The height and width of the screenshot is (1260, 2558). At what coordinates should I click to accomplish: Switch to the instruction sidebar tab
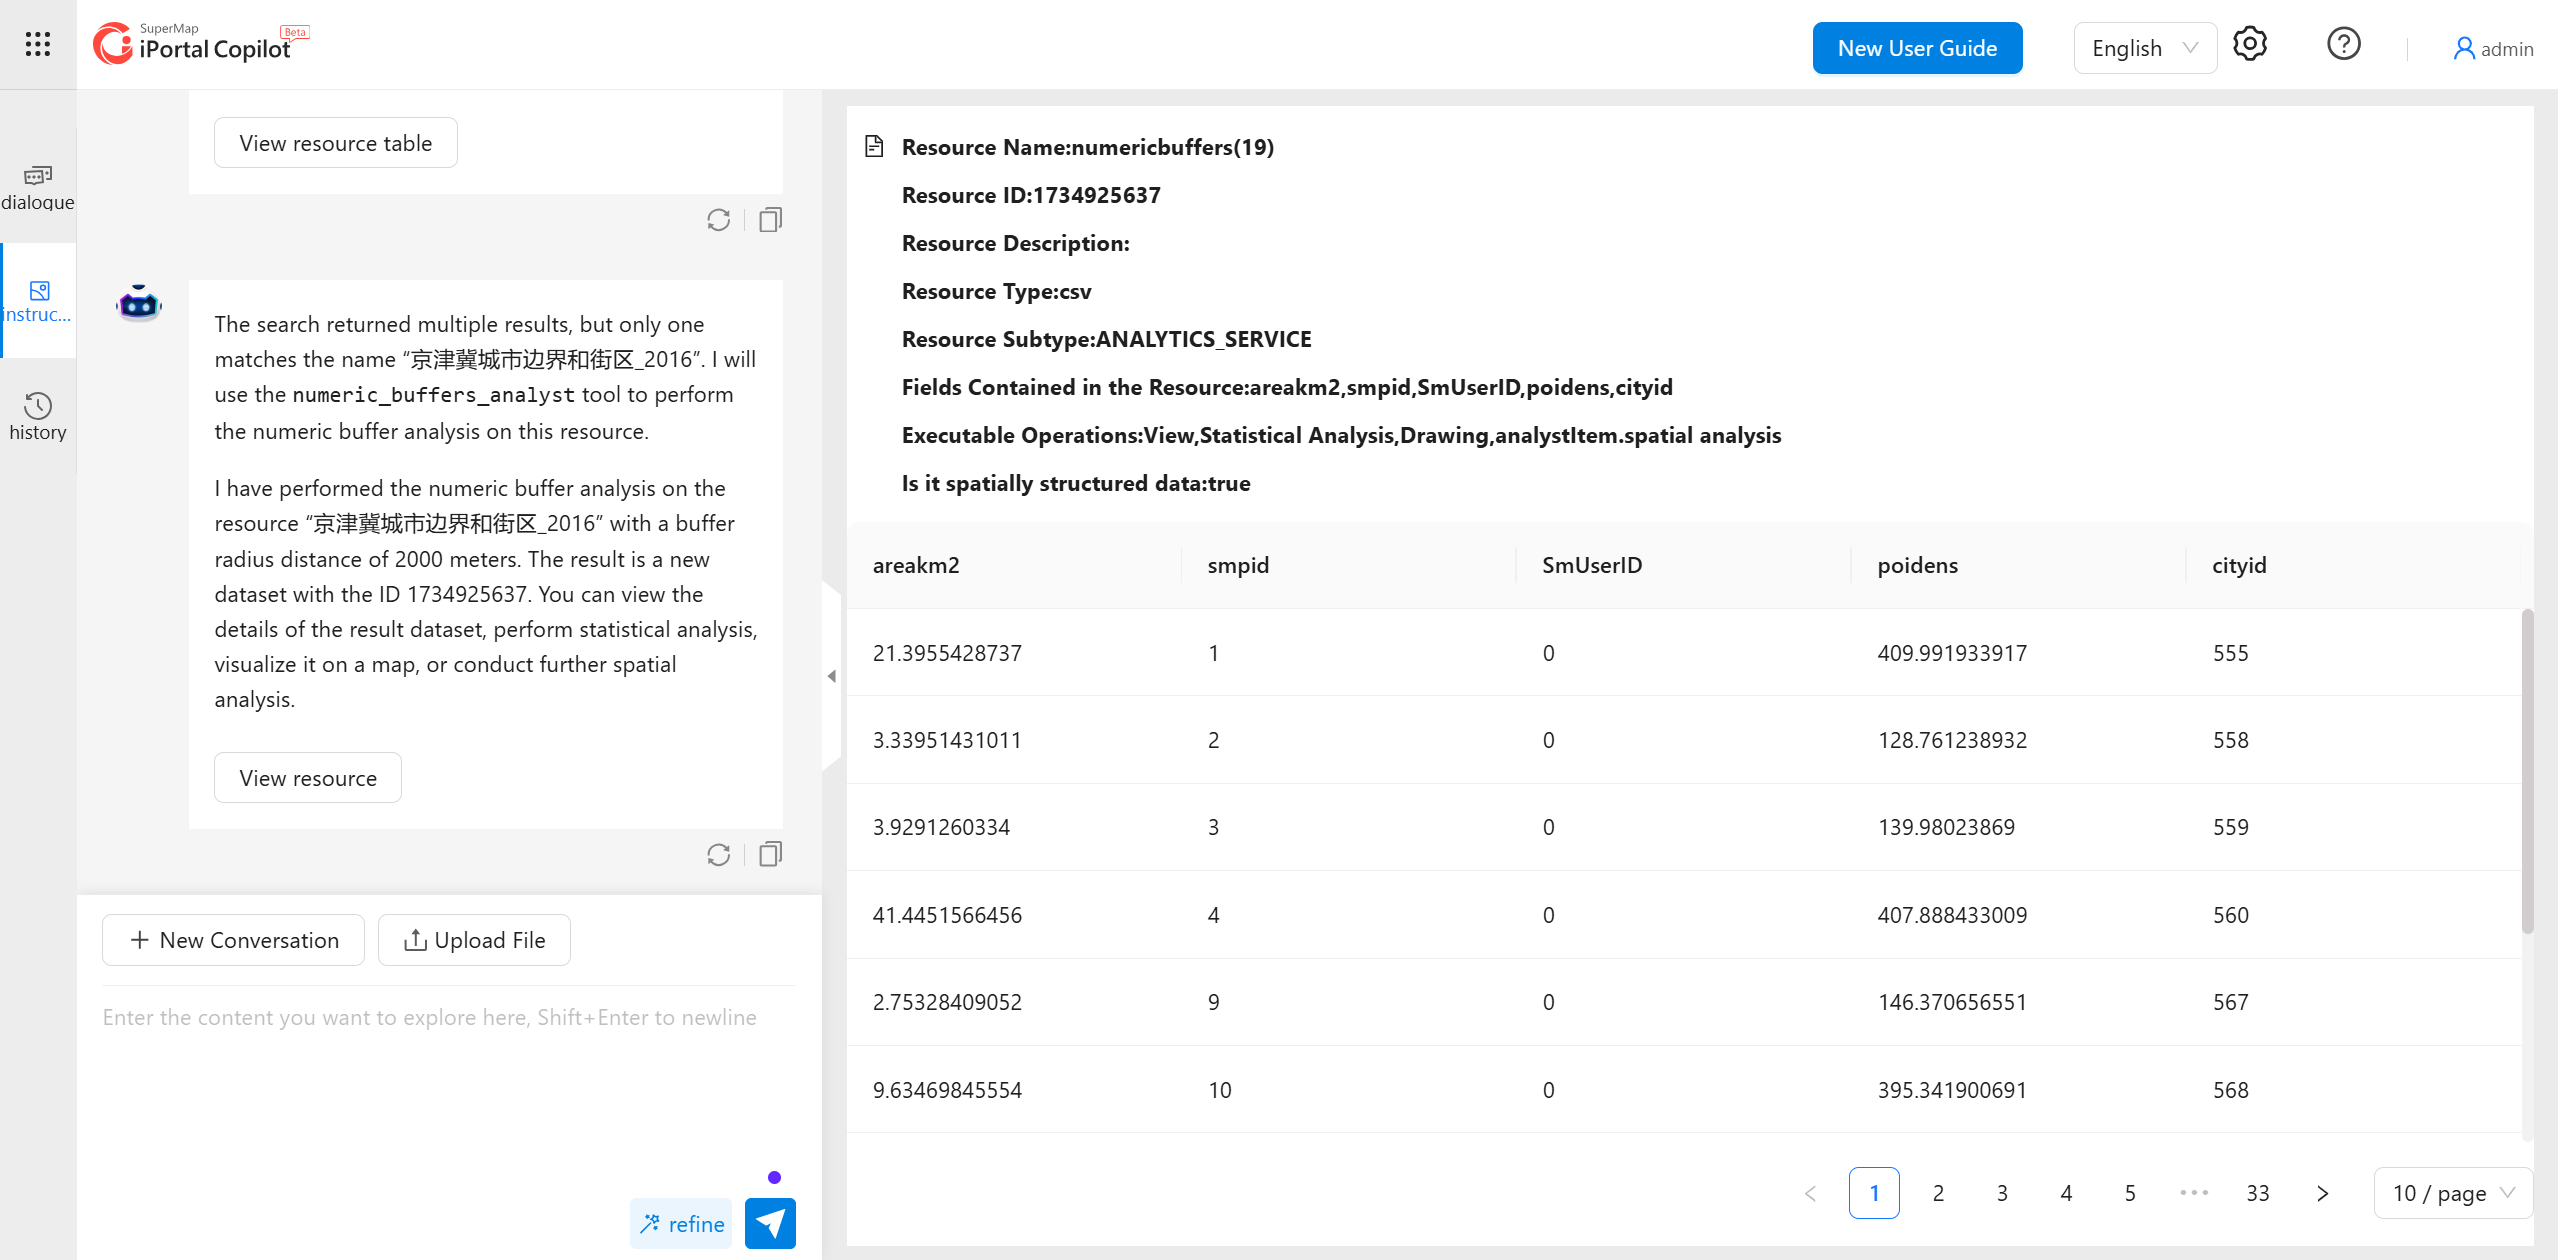38,301
